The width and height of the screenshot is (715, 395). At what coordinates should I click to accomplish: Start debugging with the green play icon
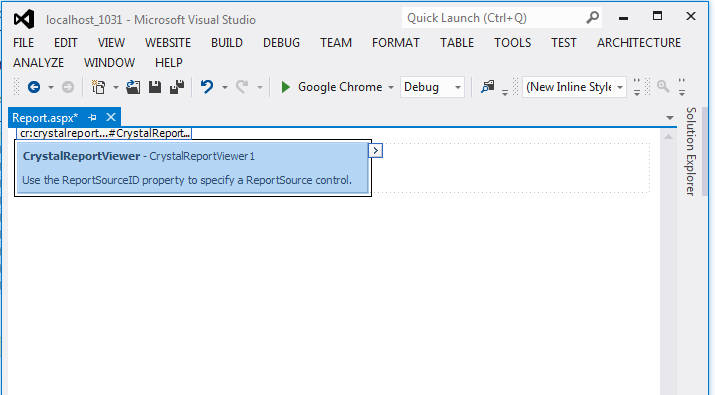click(286, 87)
